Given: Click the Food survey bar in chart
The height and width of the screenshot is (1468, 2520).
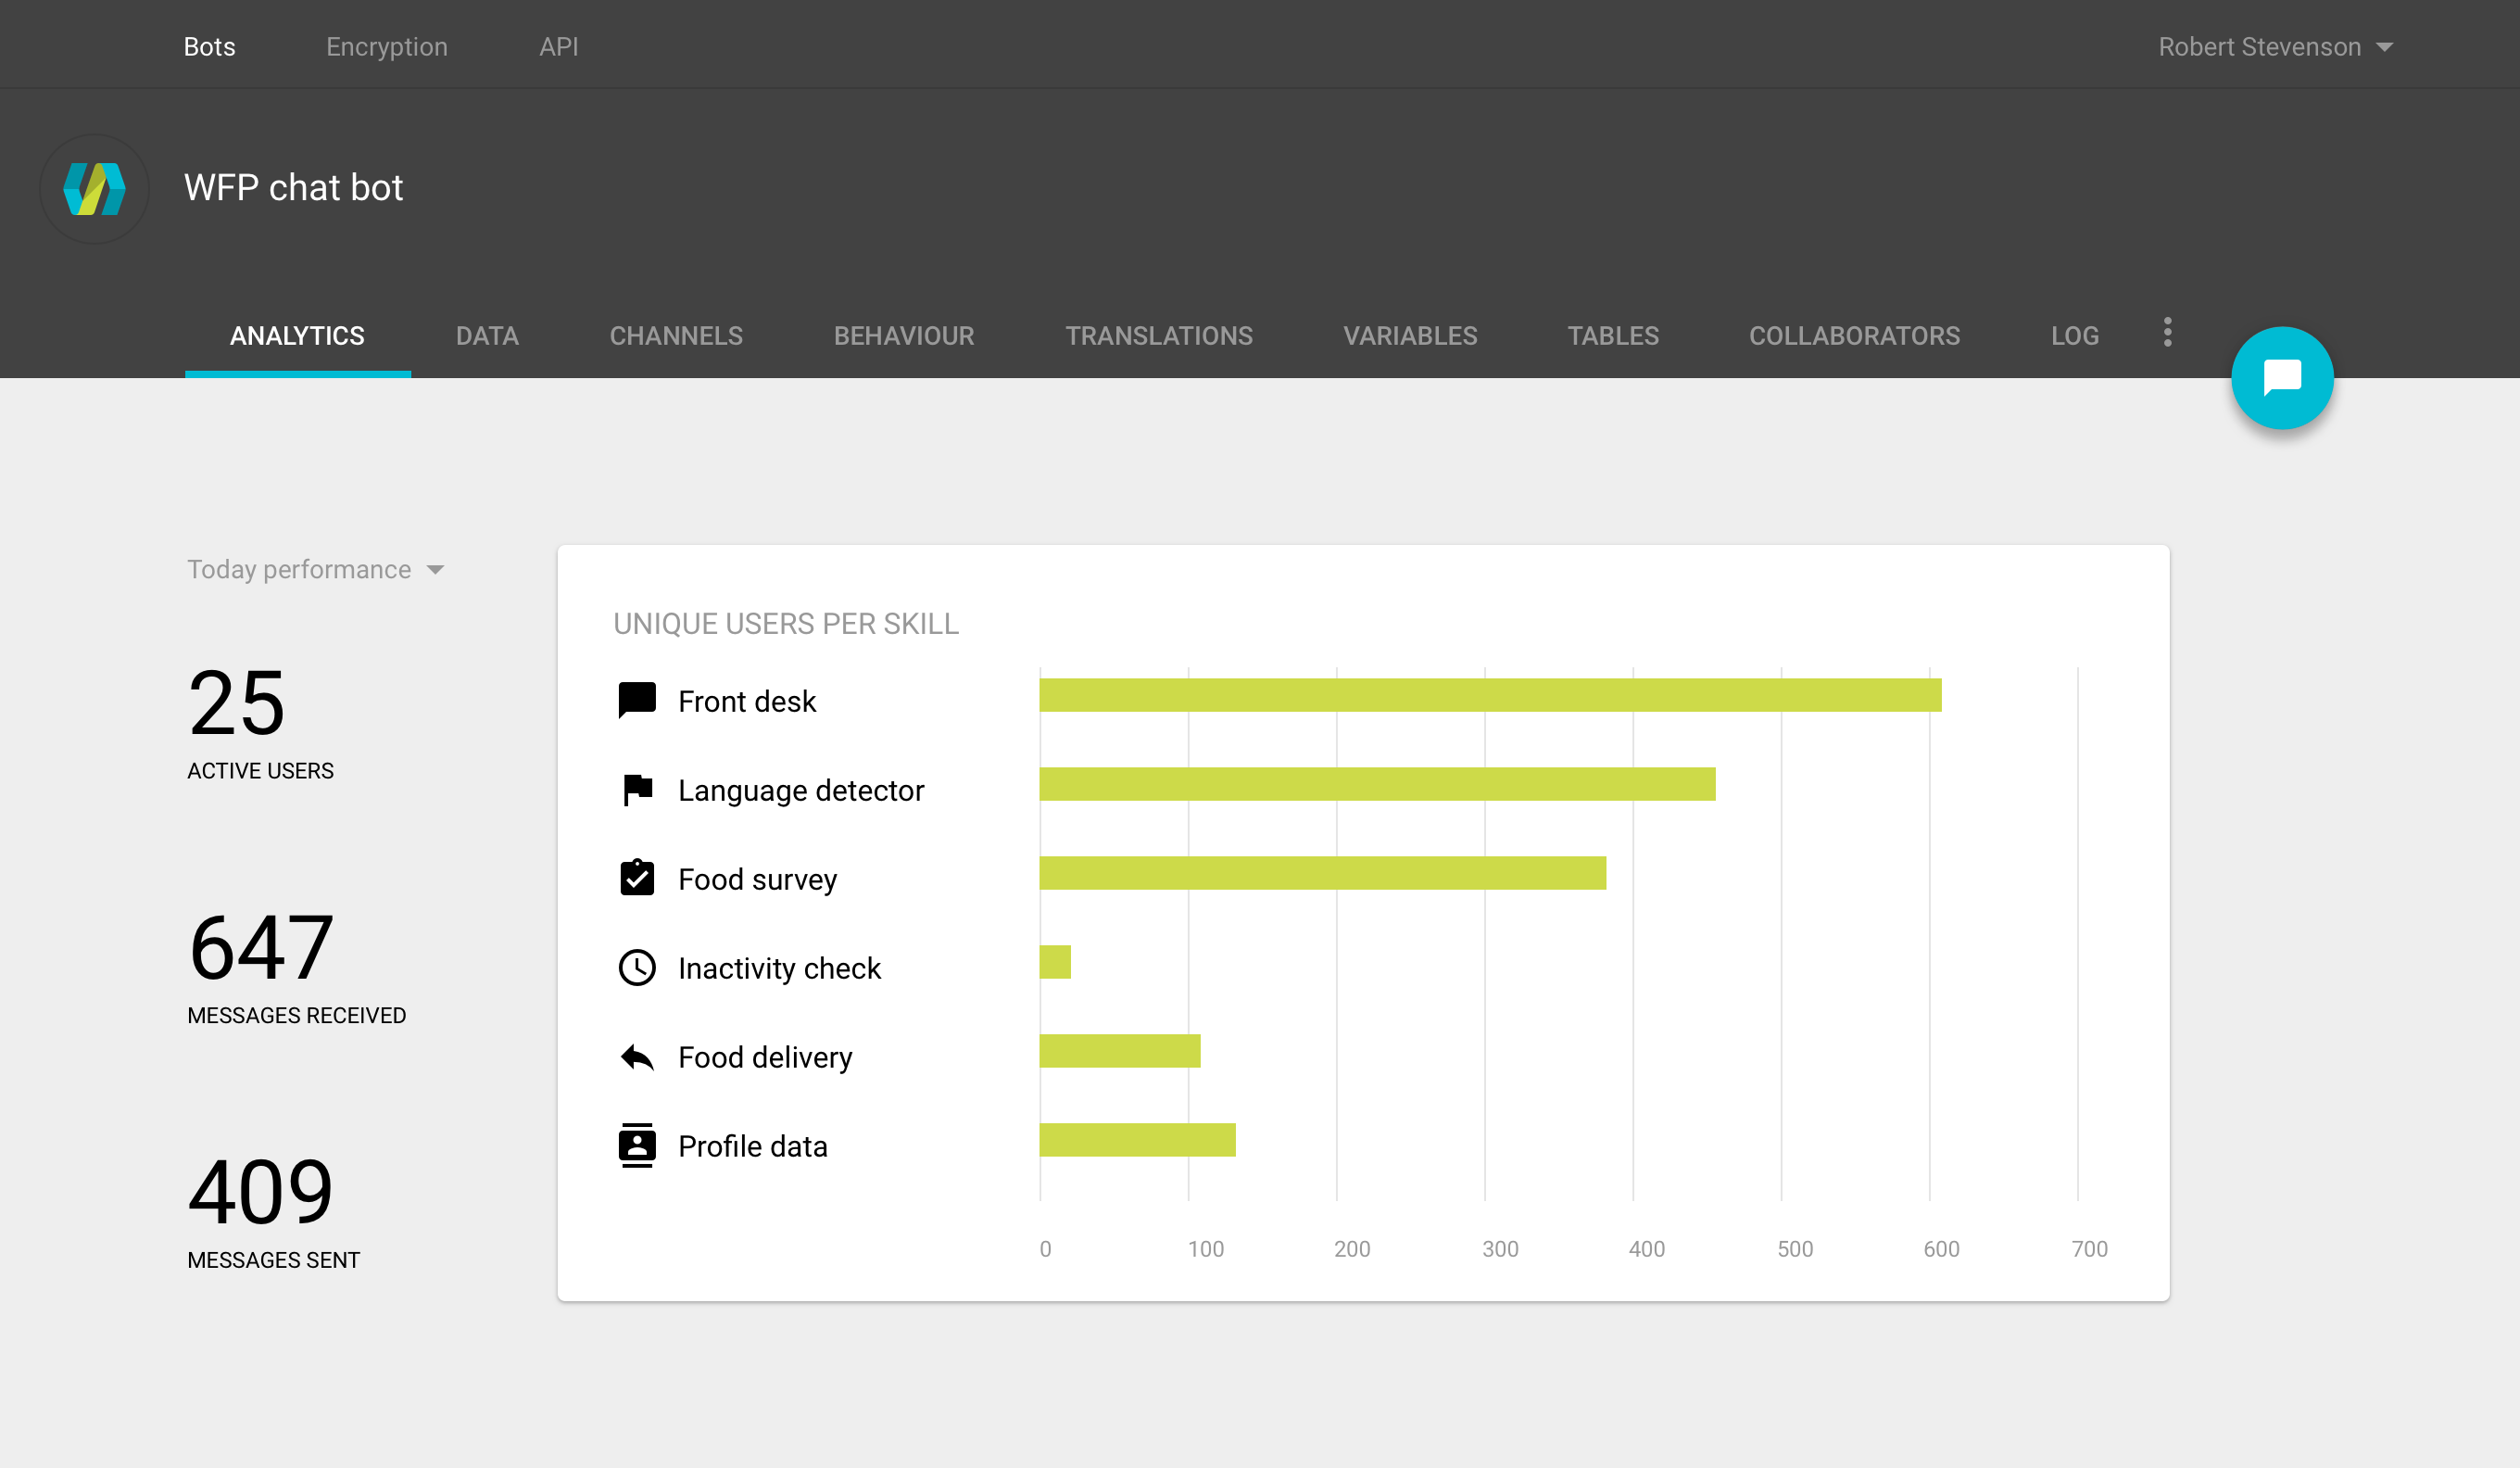Looking at the screenshot, I should click(x=1322, y=873).
